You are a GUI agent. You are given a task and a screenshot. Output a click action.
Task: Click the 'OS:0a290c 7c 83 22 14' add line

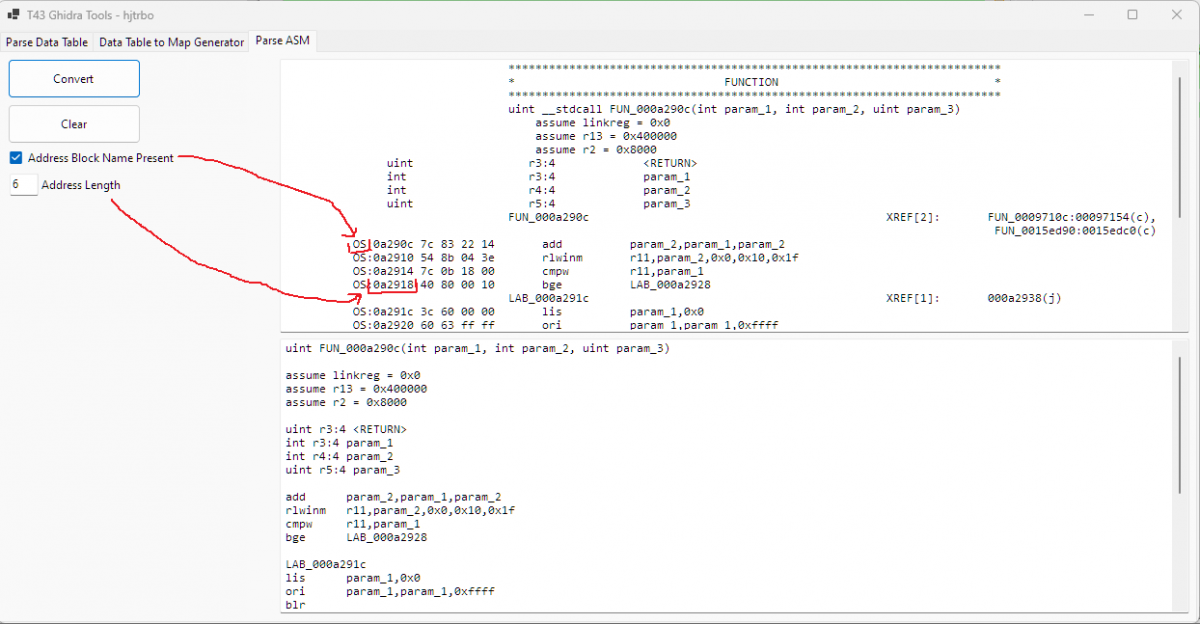click(569, 244)
